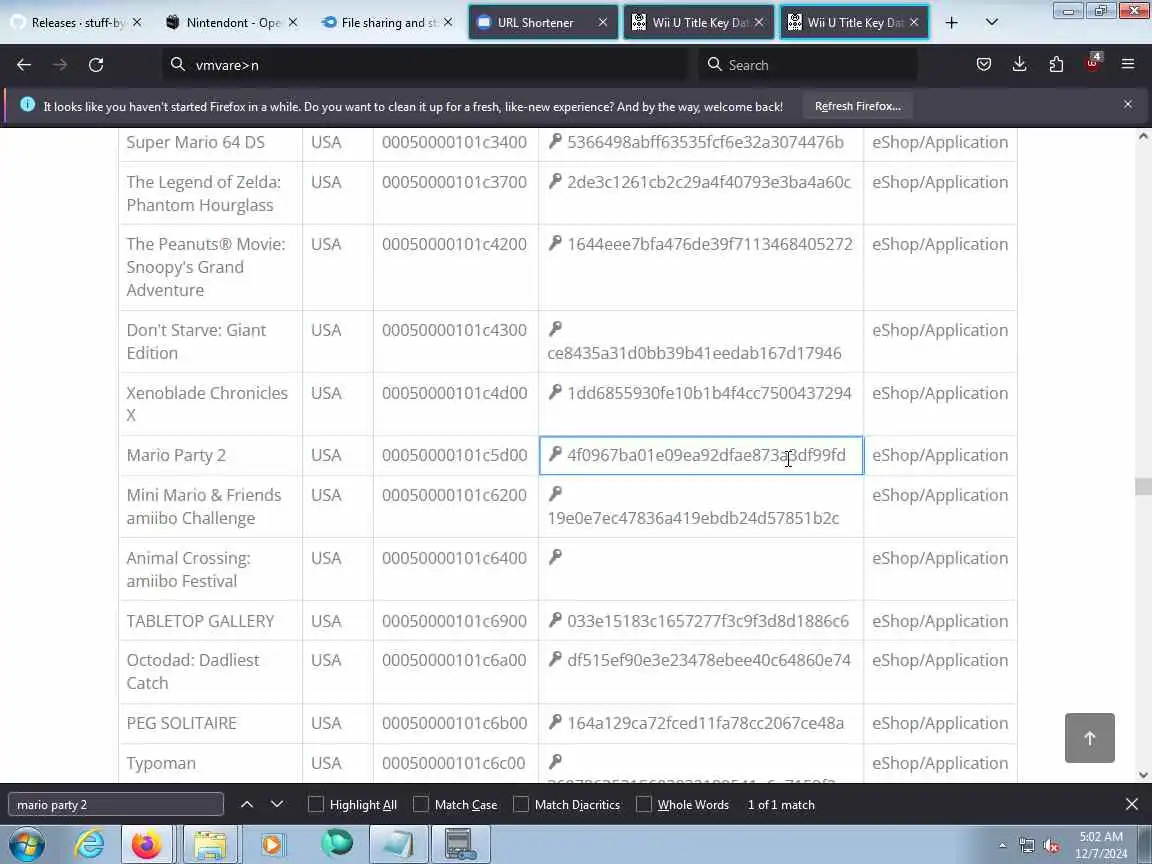Click the address bar with vmvare>n

426,65
